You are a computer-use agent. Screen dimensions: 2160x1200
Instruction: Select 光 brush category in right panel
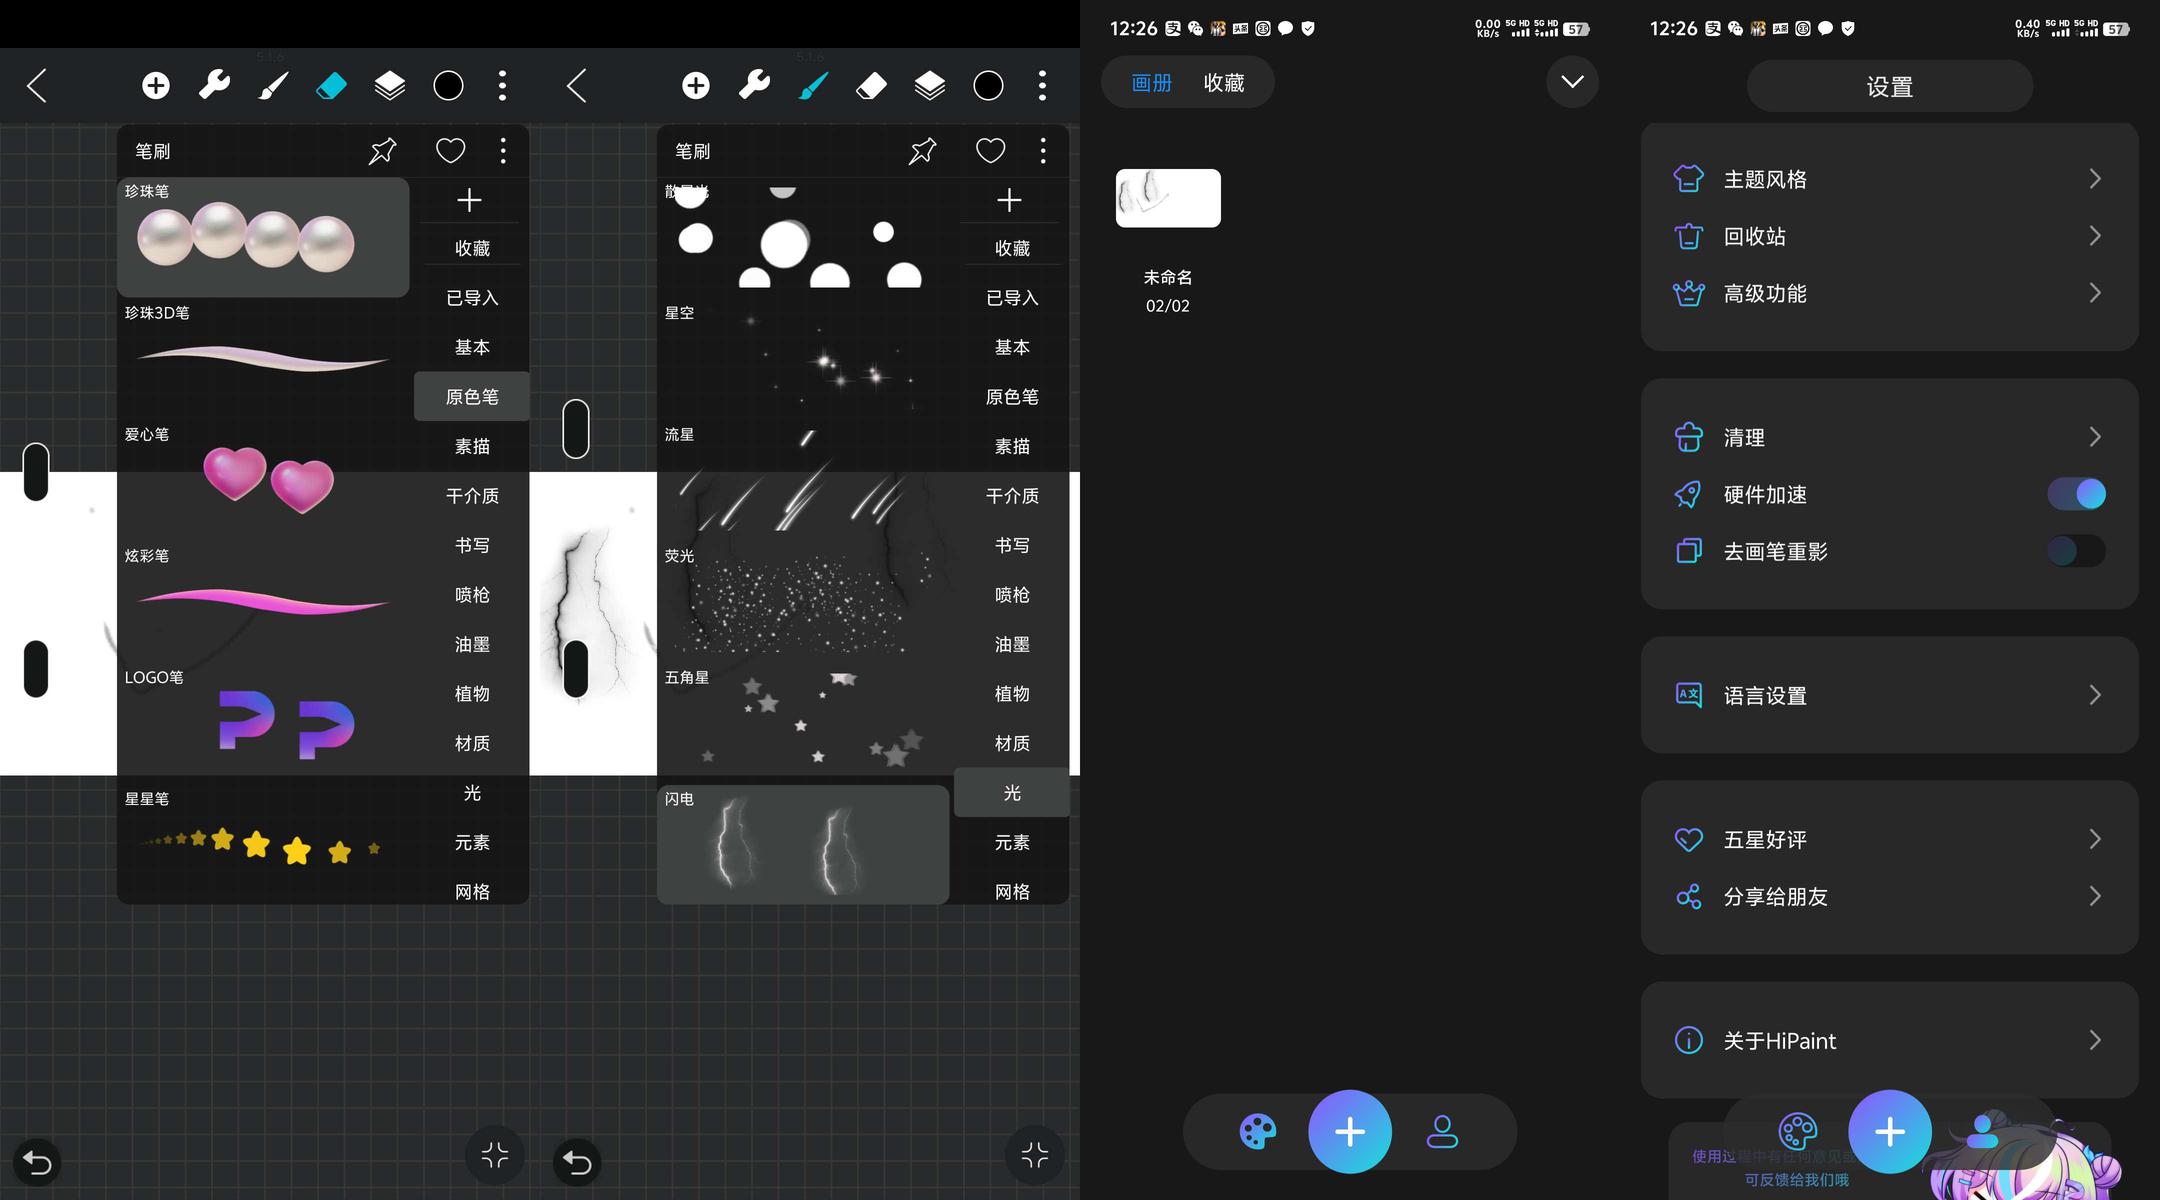1012,793
